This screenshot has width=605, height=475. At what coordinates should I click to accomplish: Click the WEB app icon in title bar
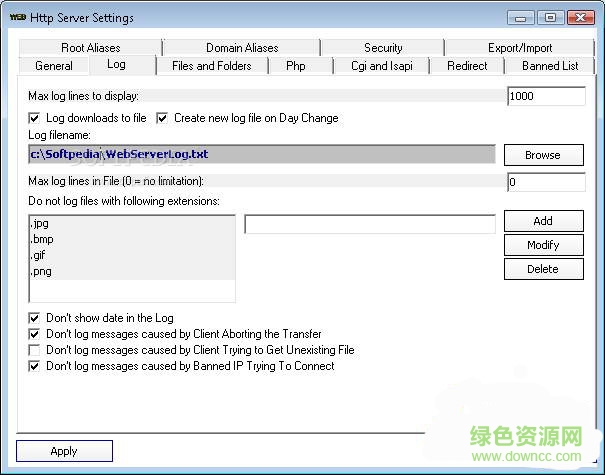17,18
